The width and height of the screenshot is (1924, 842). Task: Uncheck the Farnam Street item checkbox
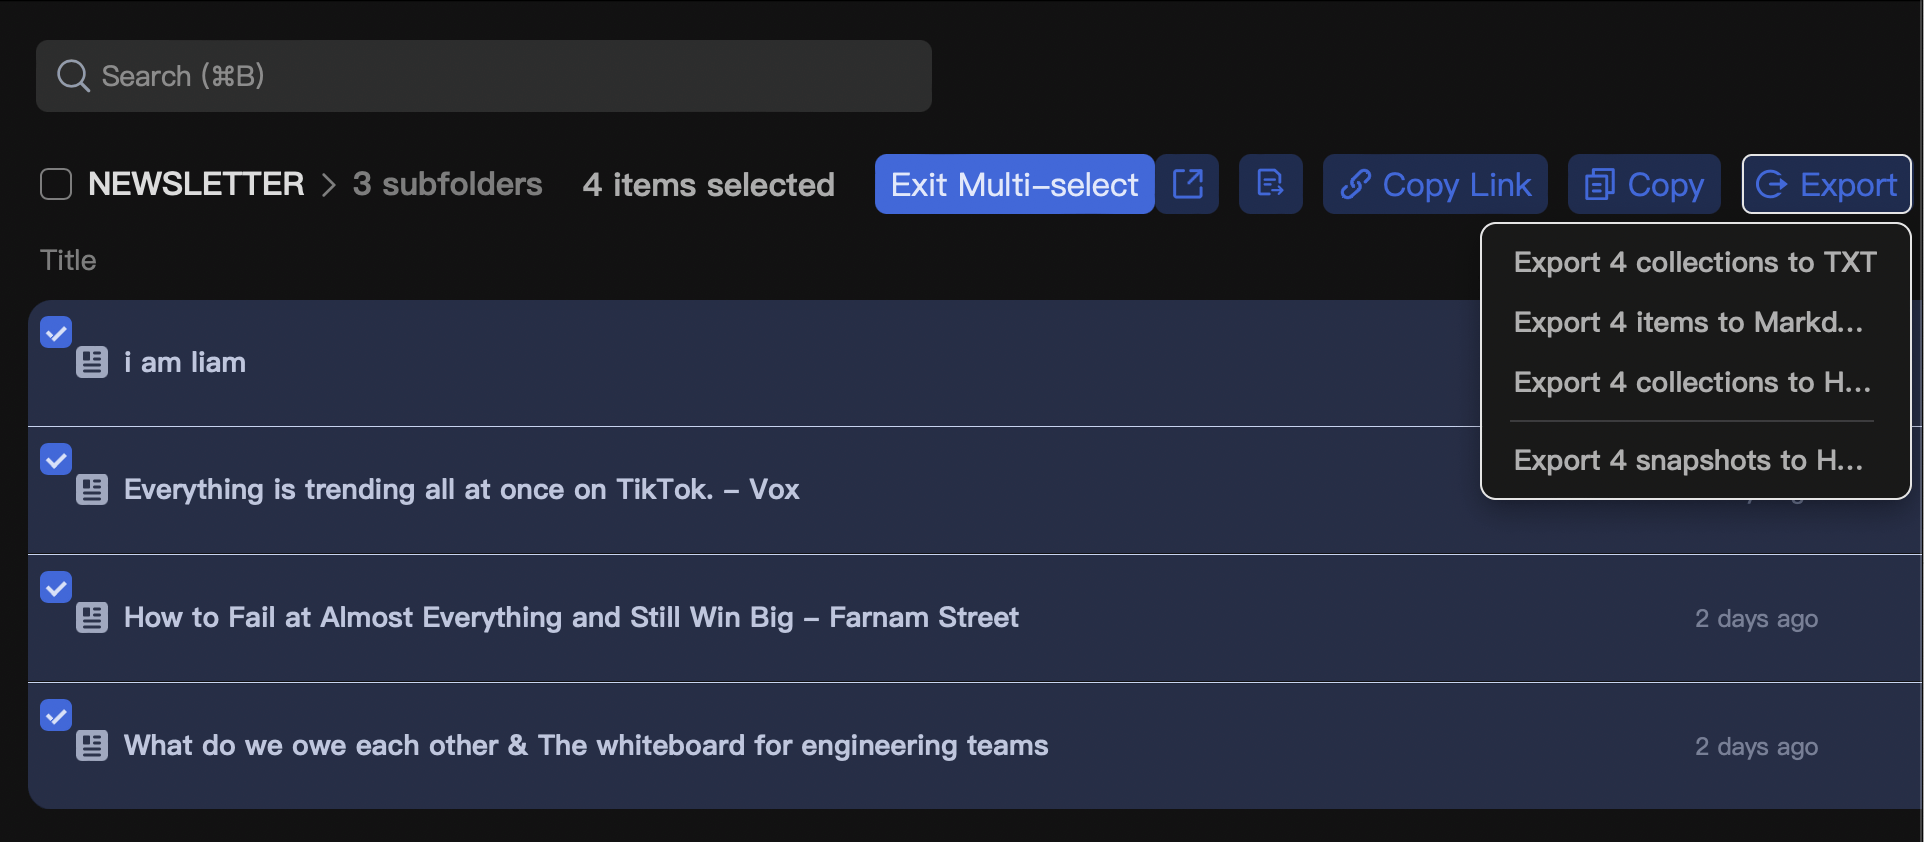click(56, 587)
